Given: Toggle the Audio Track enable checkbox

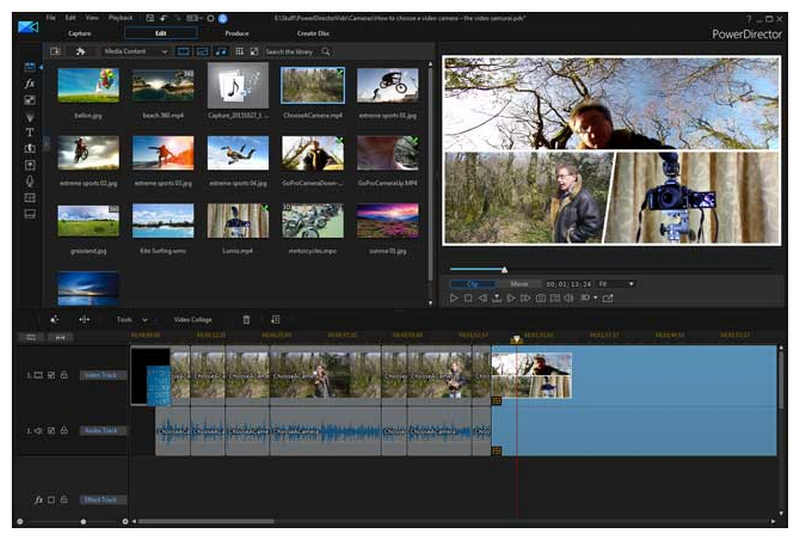Looking at the screenshot, I should pyautogui.click(x=51, y=431).
